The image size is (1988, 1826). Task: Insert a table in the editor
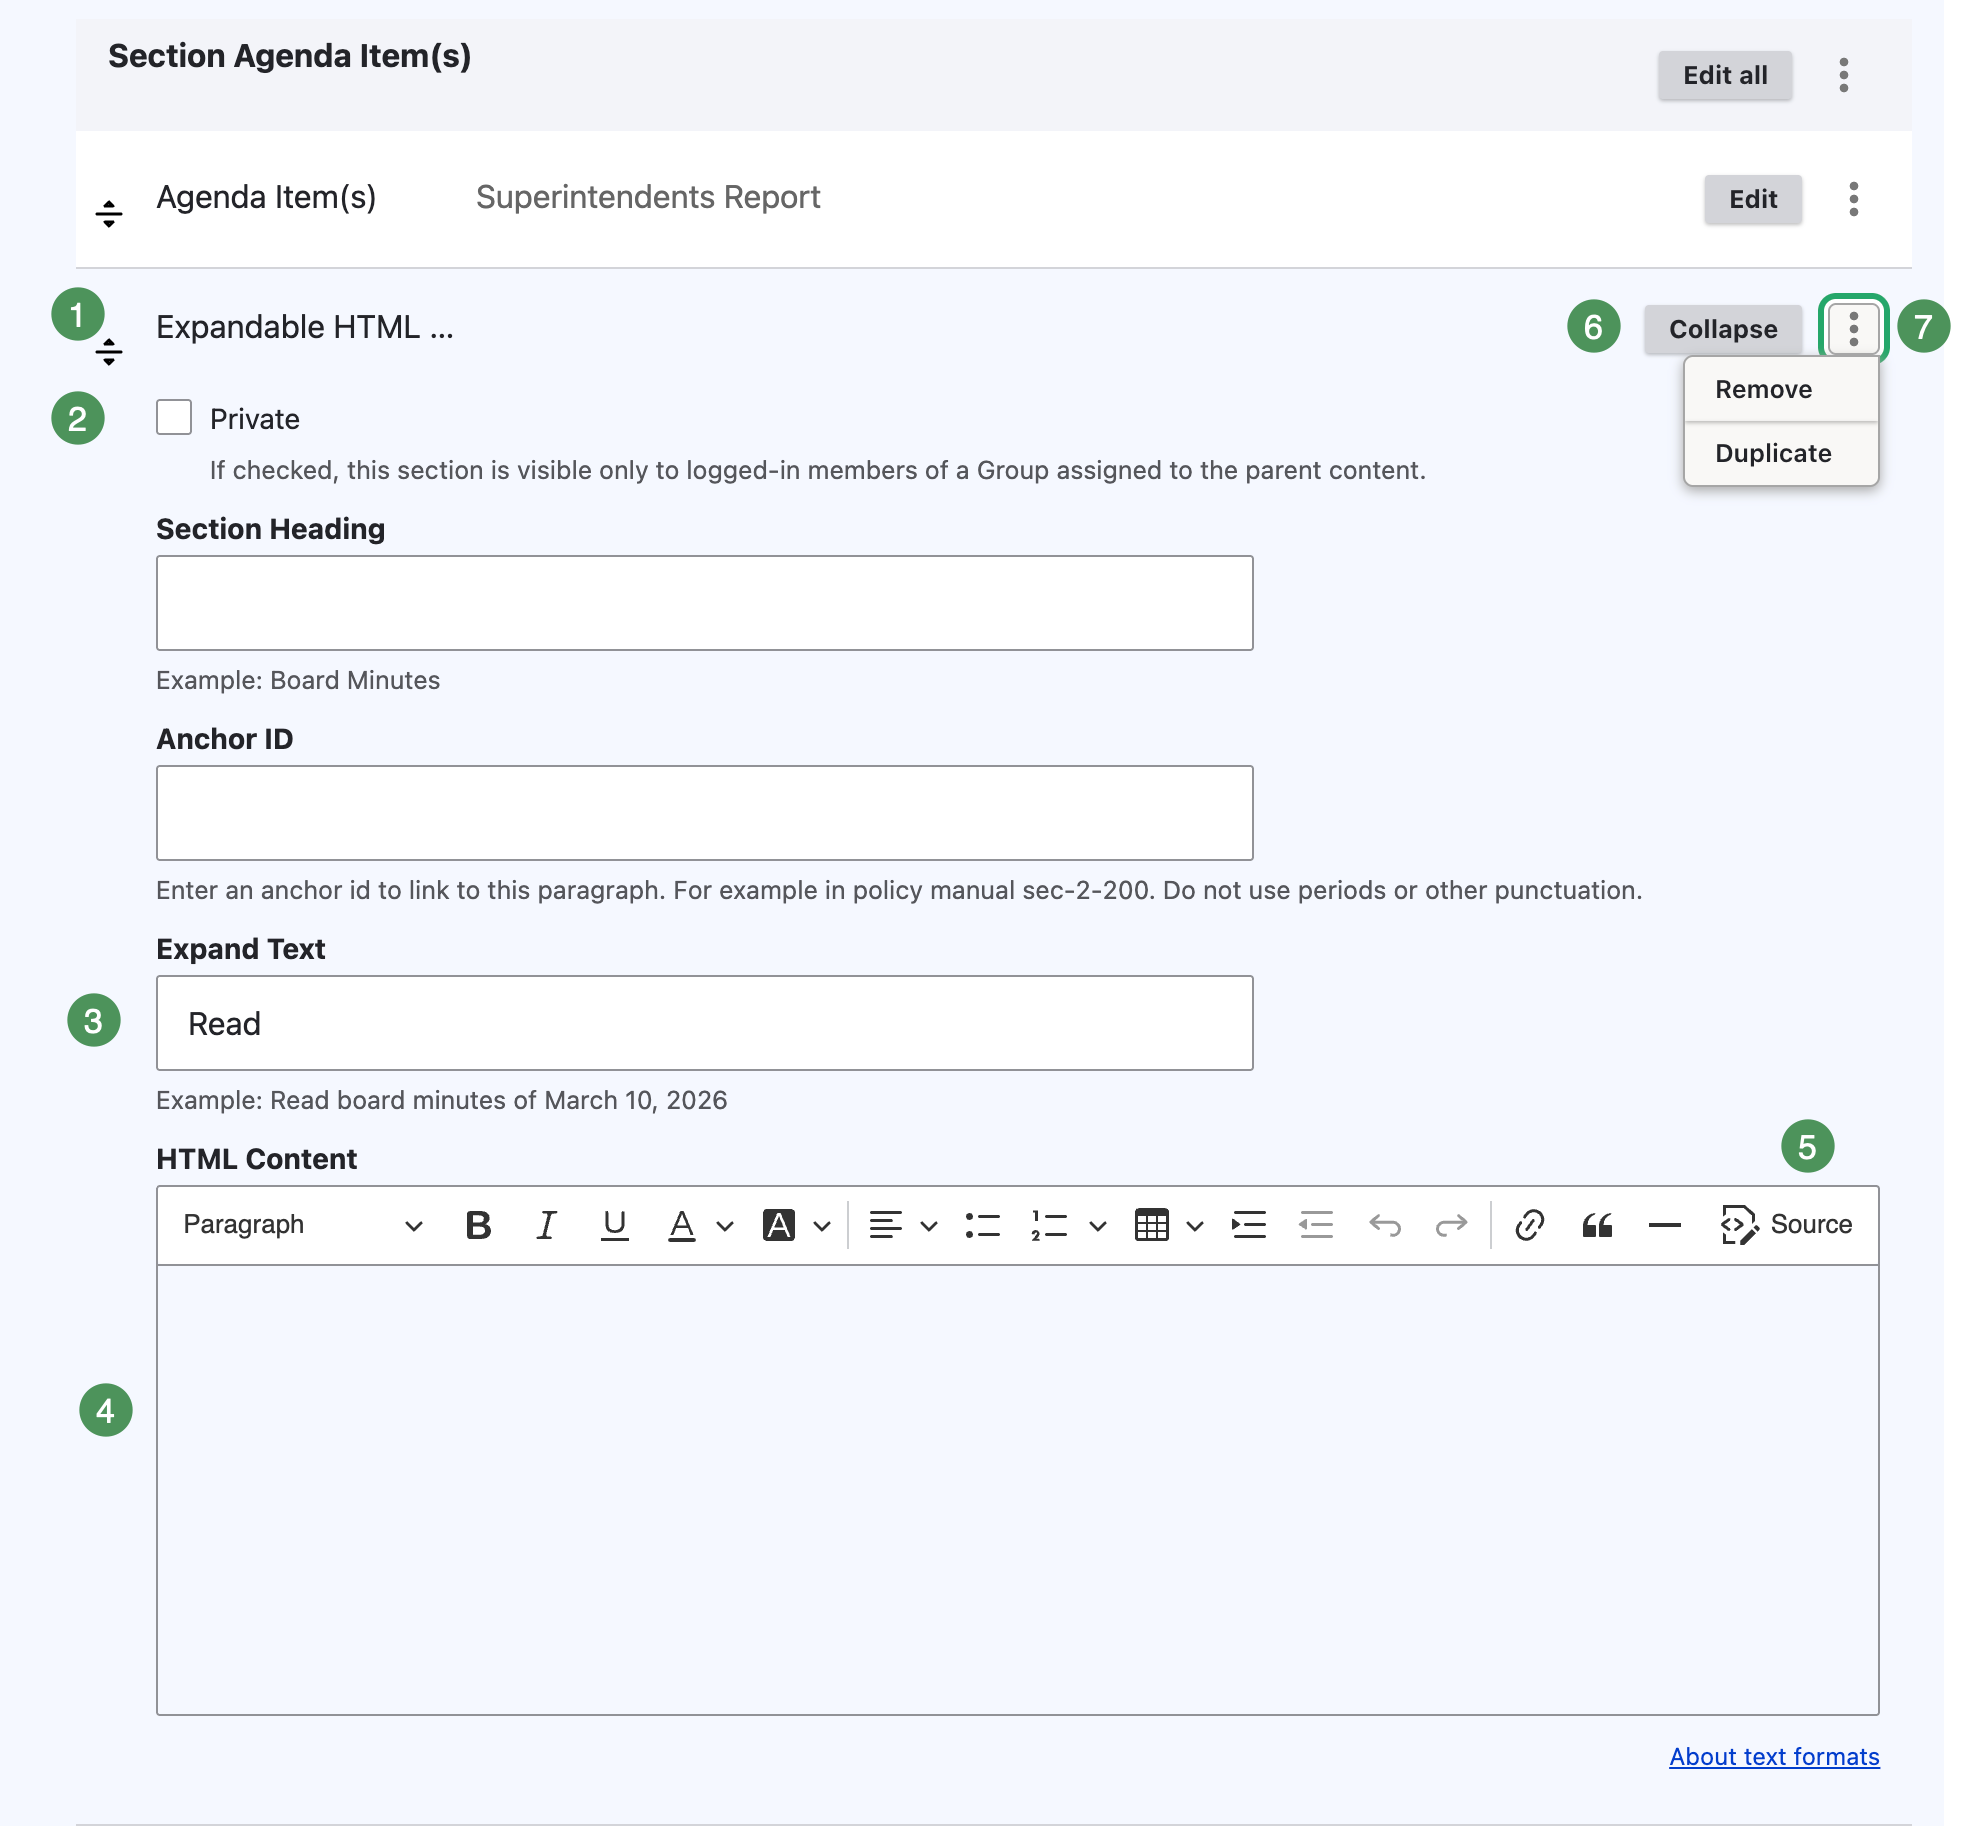[x=1152, y=1225]
